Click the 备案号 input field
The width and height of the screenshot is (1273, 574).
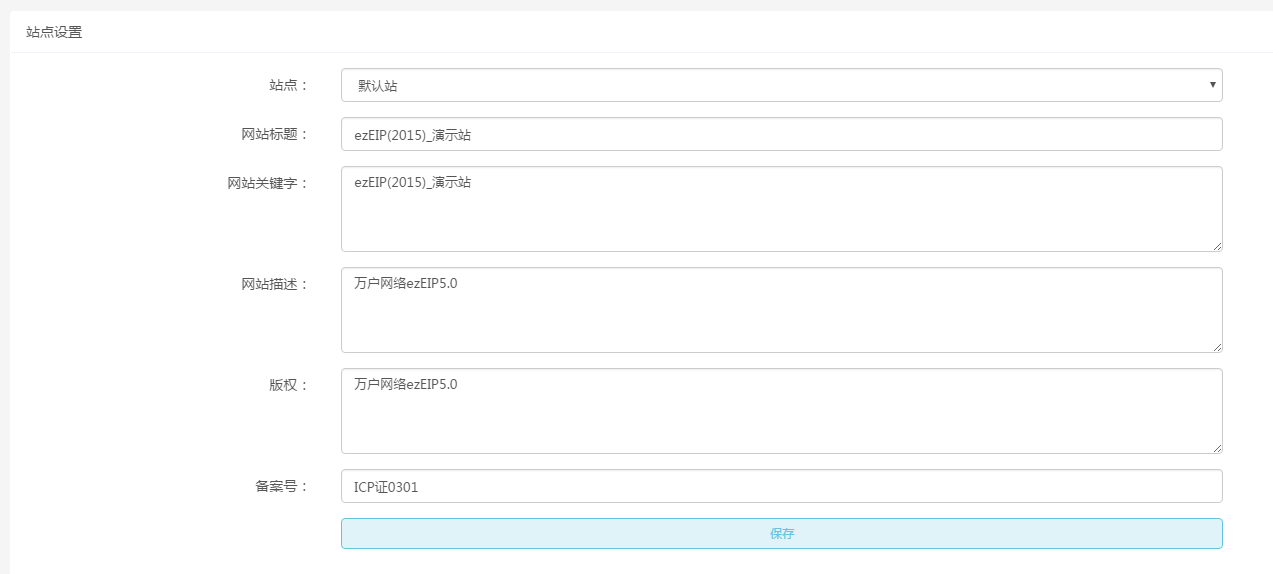point(781,486)
